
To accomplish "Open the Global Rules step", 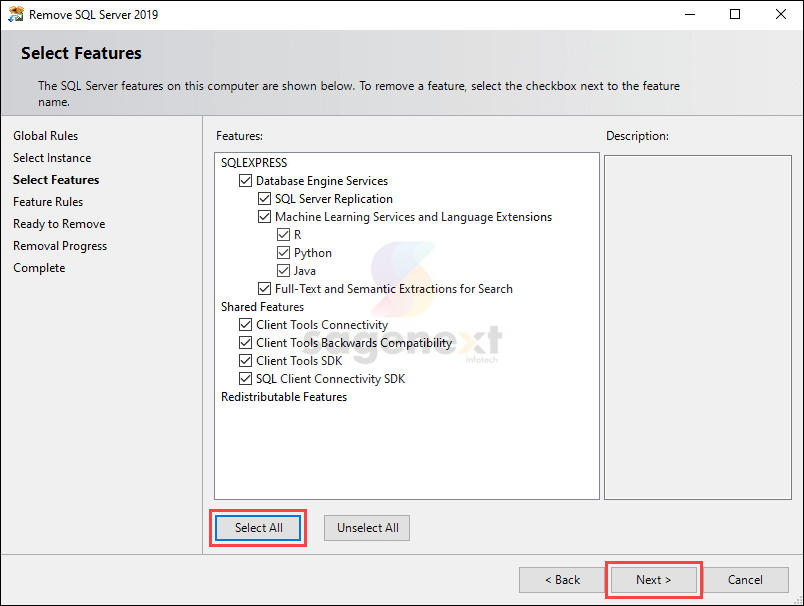I will coord(46,136).
